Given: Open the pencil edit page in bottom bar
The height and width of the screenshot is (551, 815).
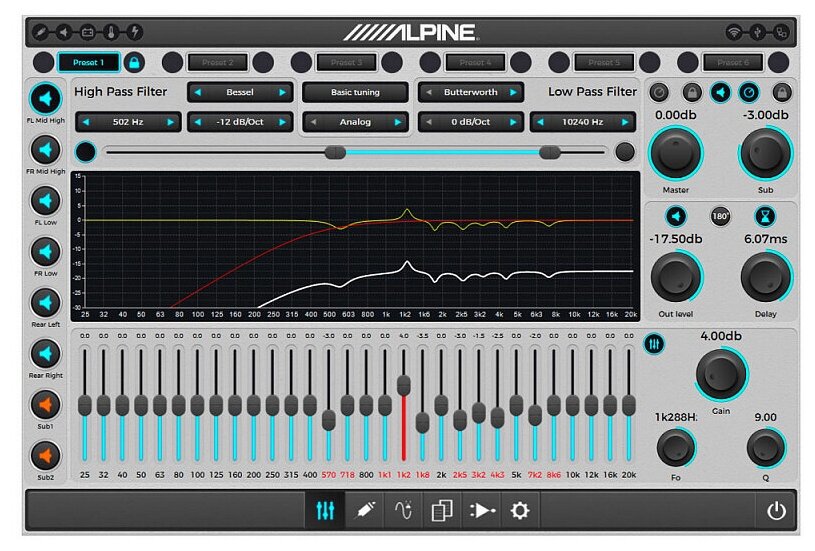Looking at the screenshot, I should click(364, 510).
